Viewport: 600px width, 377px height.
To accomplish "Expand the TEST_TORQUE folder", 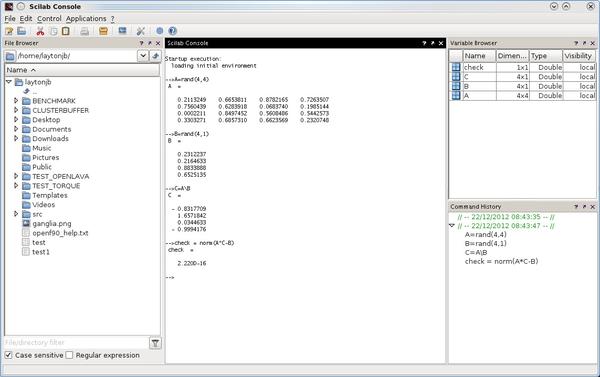I will (16, 186).
